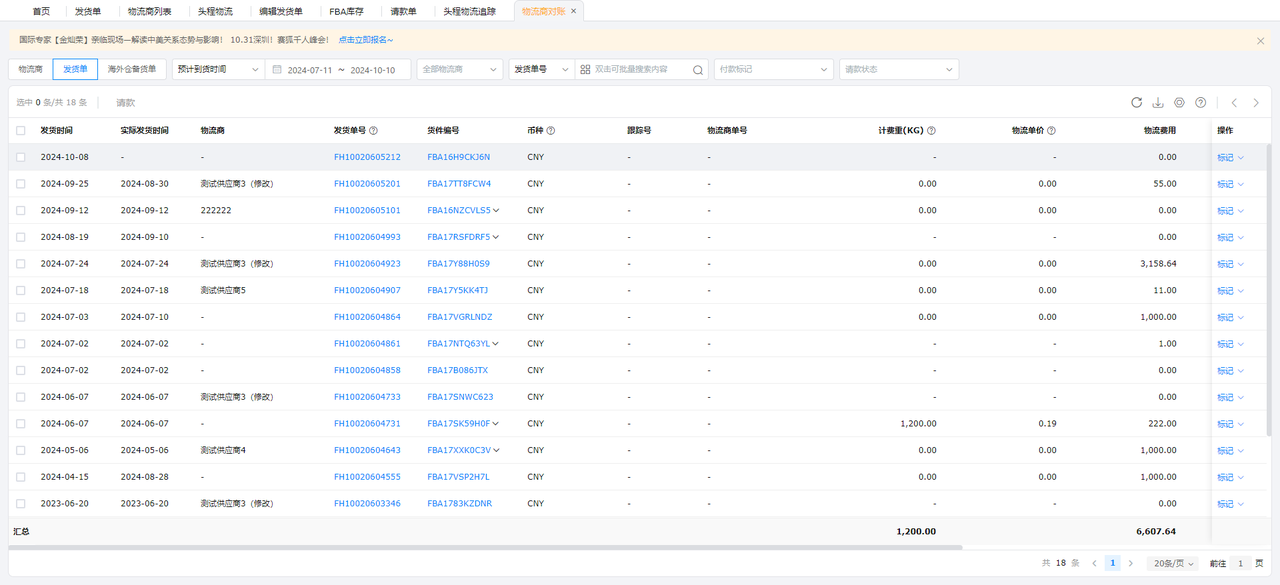
Task: Open the 20条/页 page size dropdown
Action: 1171,563
